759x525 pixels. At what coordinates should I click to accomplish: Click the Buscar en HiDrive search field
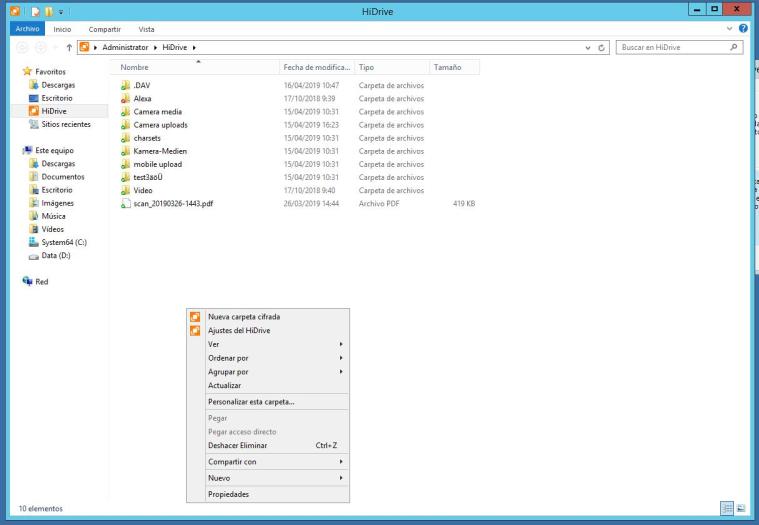(679, 47)
